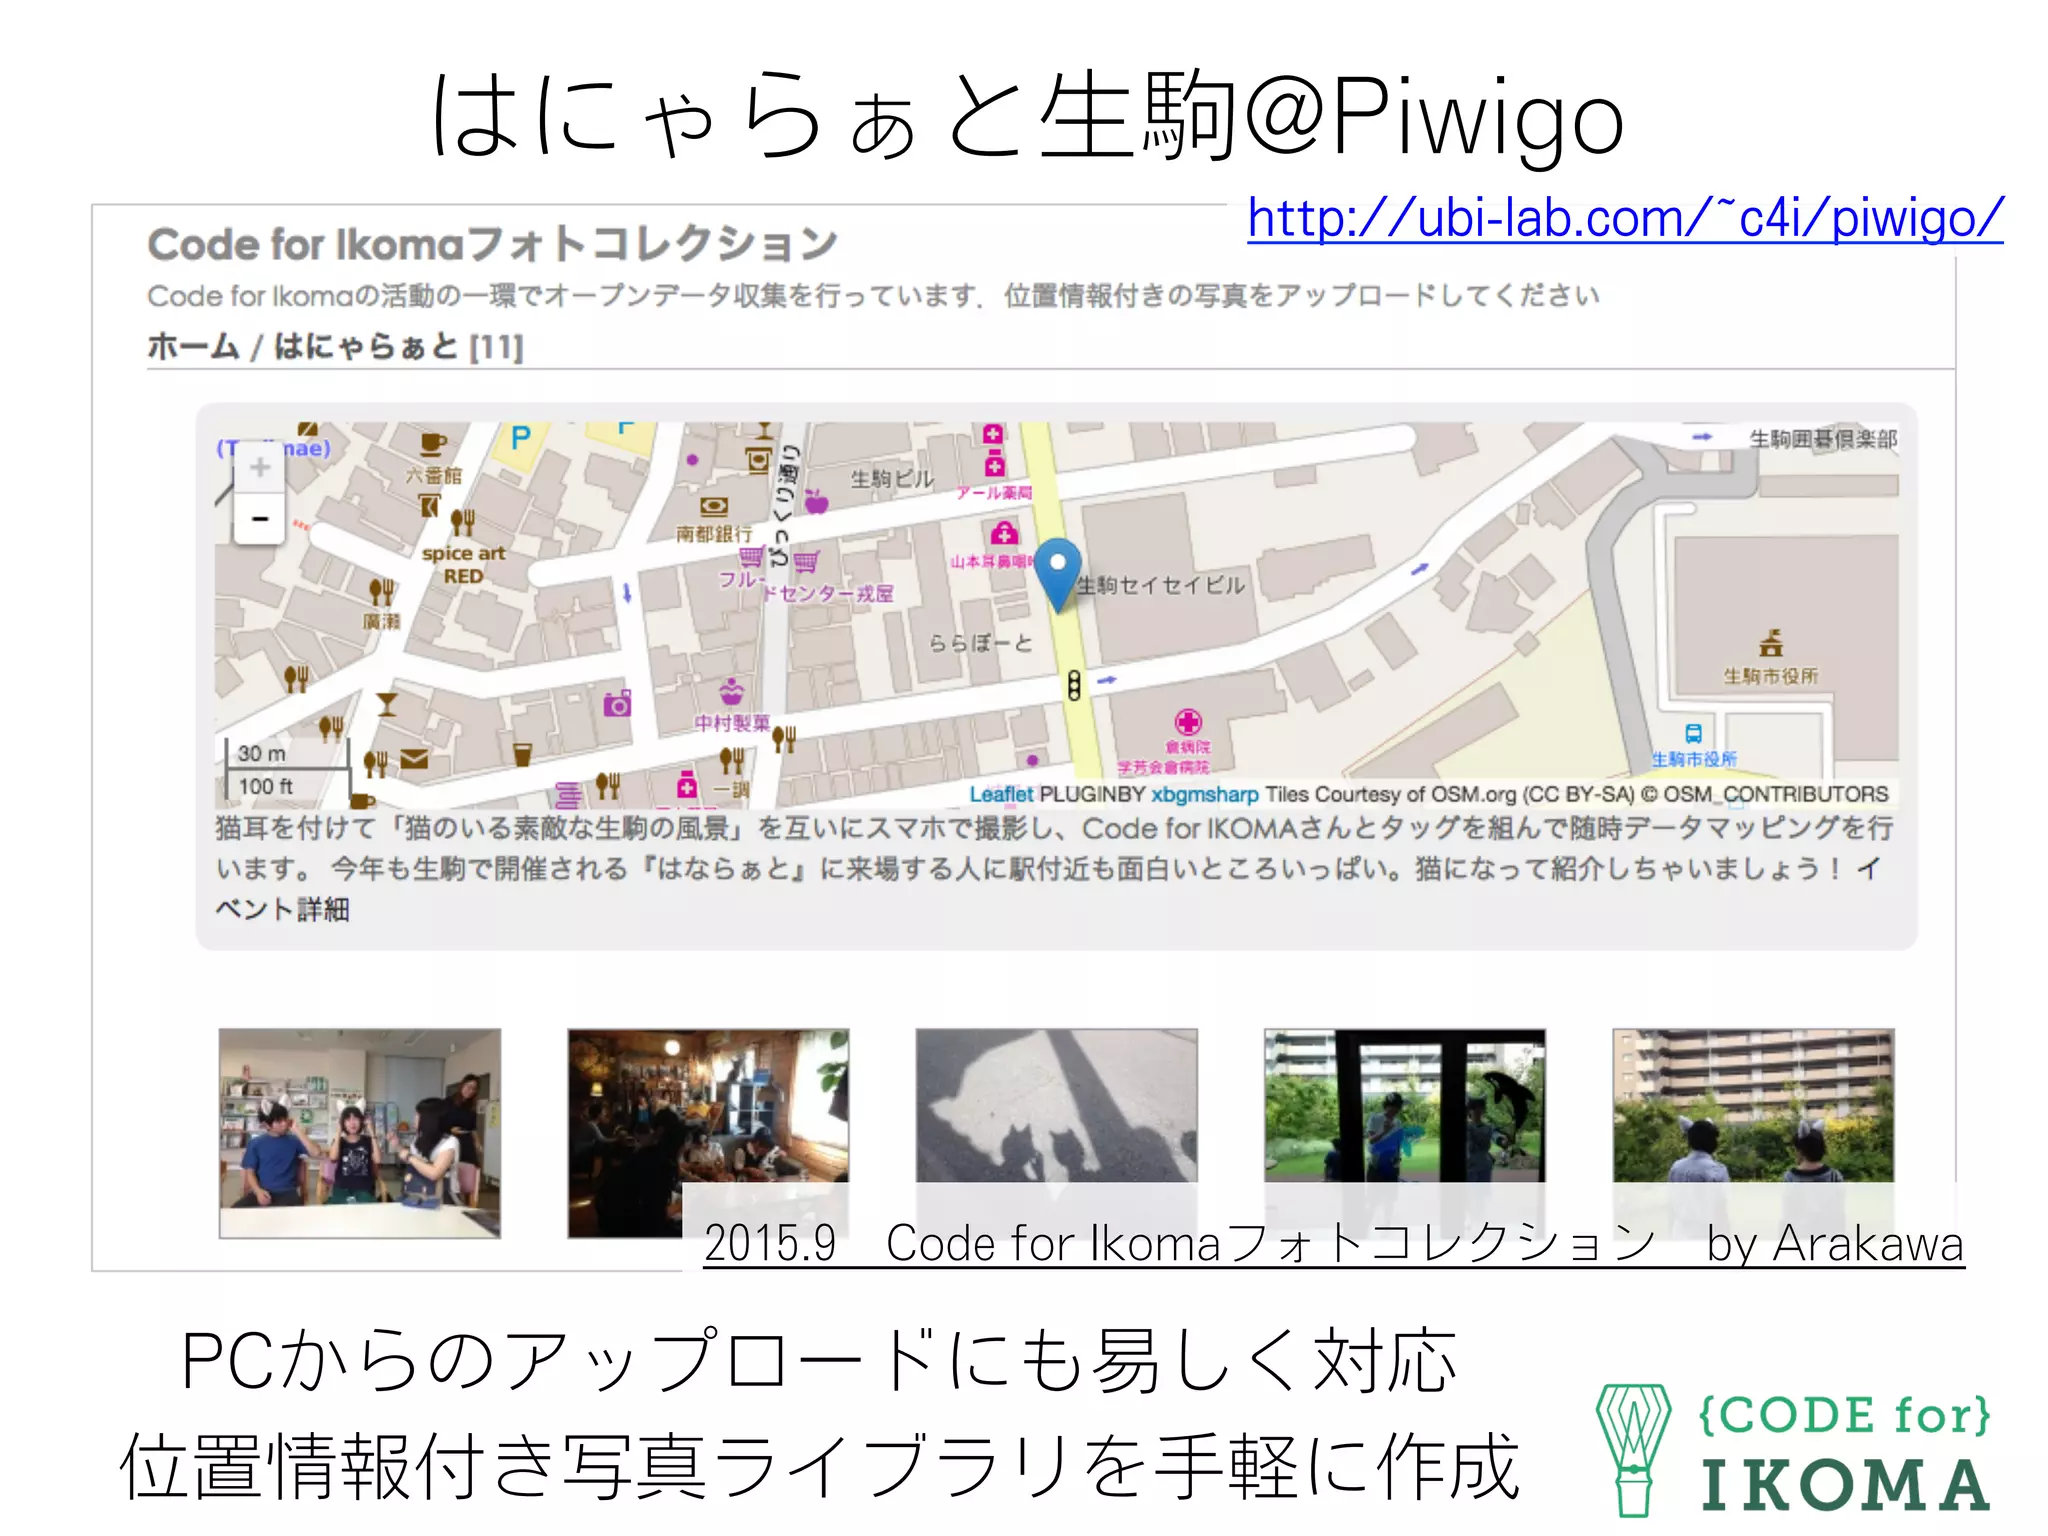Zoom in with the map plus button
The image size is (2048, 1536).
tap(260, 467)
